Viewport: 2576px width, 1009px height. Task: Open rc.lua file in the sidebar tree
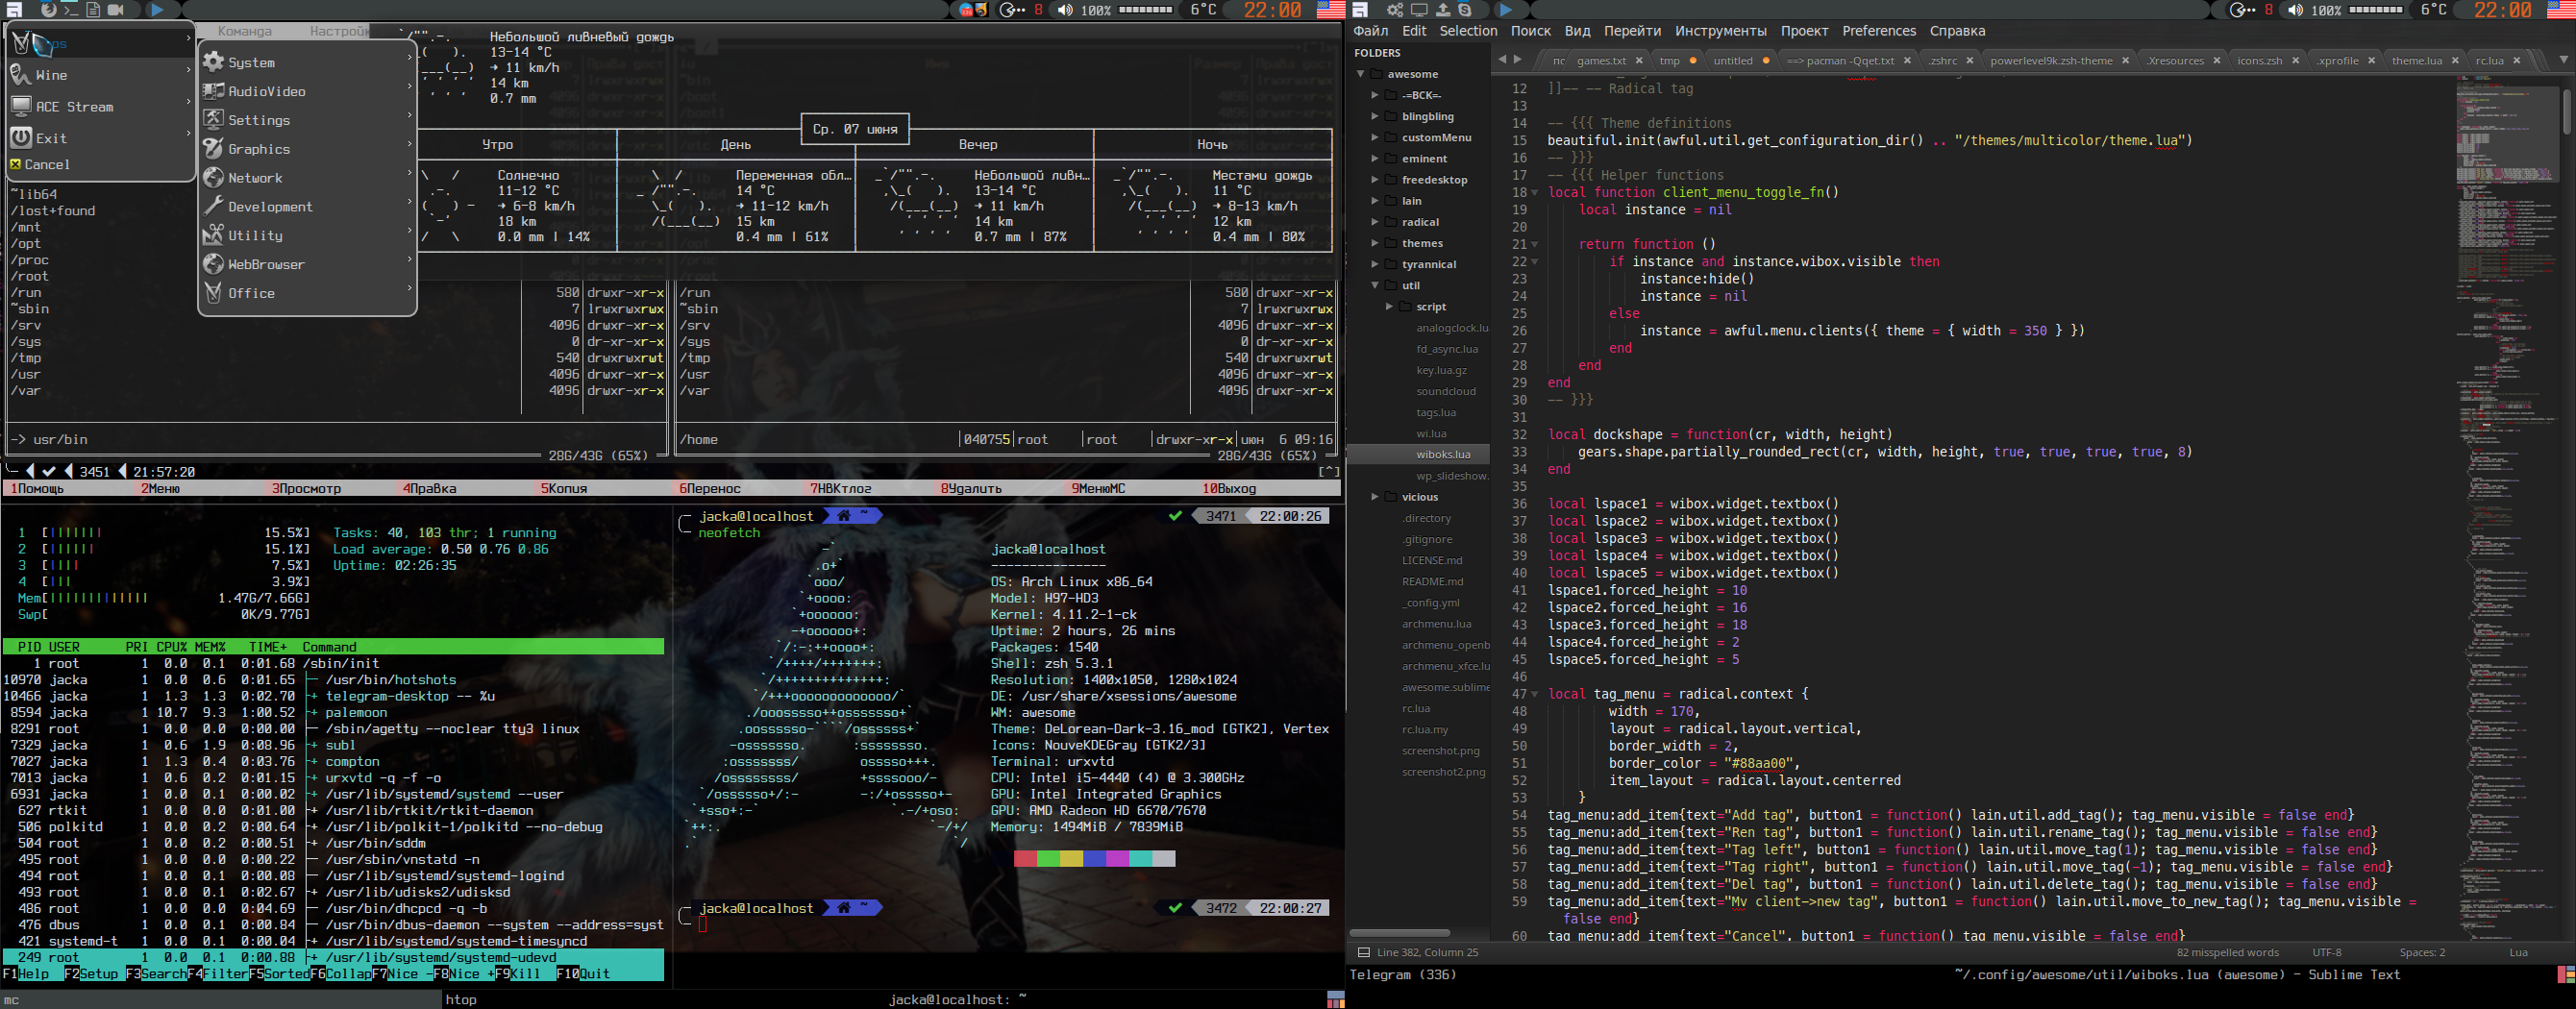(x=1415, y=708)
